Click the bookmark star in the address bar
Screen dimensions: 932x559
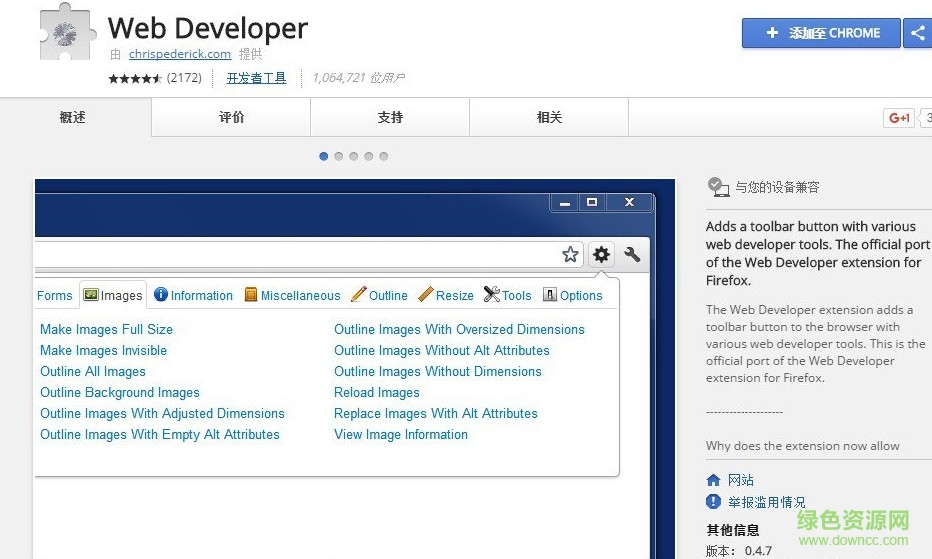tap(570, 254)
